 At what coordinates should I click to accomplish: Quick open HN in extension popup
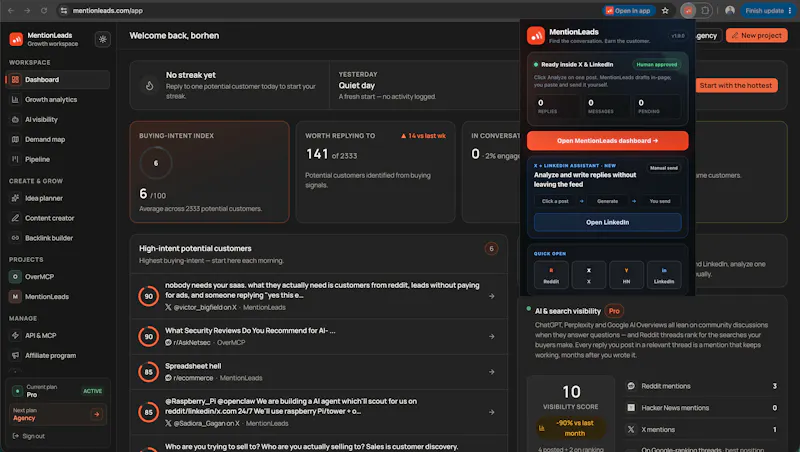click(626, 275)
